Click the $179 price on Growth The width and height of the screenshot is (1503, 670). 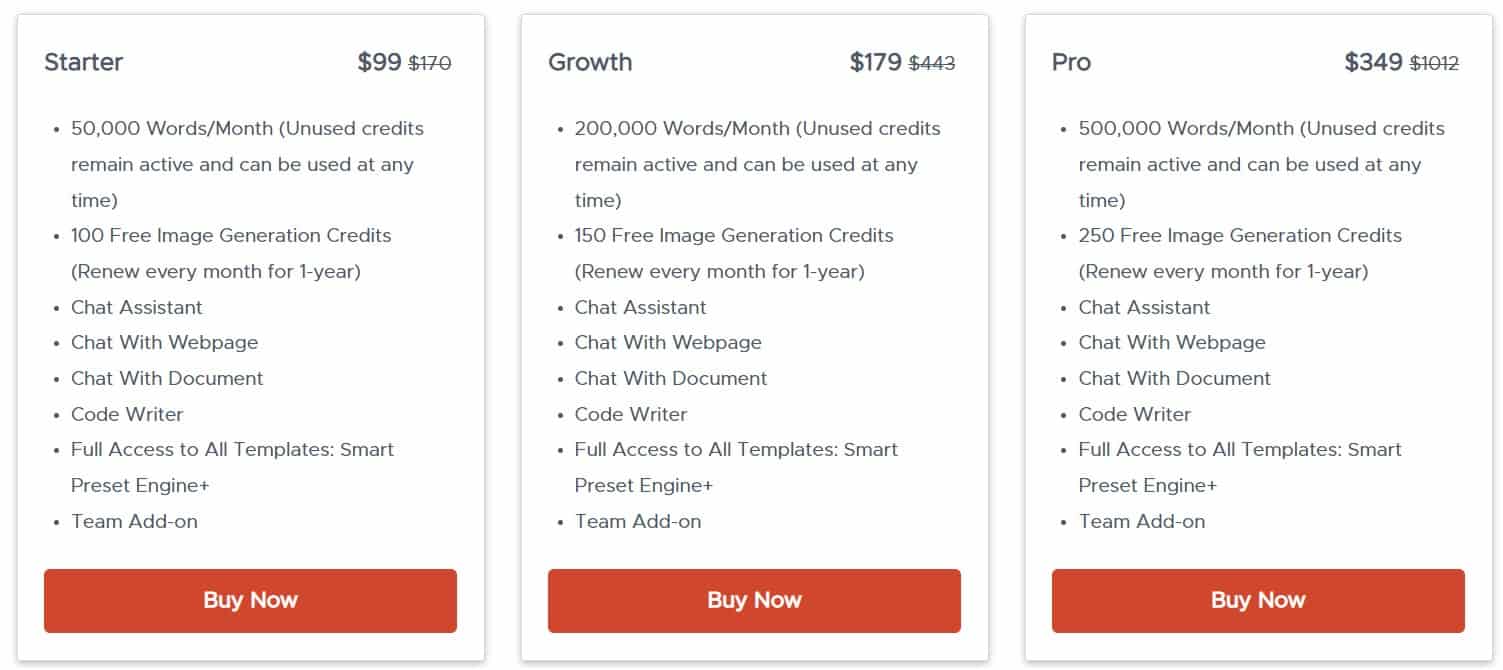[876, 61]
